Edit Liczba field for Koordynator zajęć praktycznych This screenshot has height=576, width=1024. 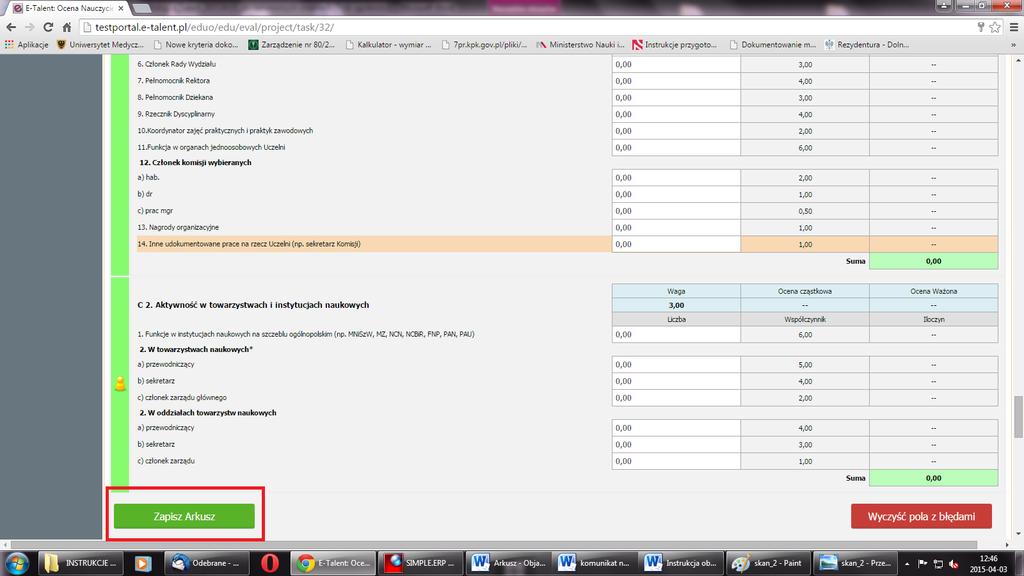(x=676, y=131)
